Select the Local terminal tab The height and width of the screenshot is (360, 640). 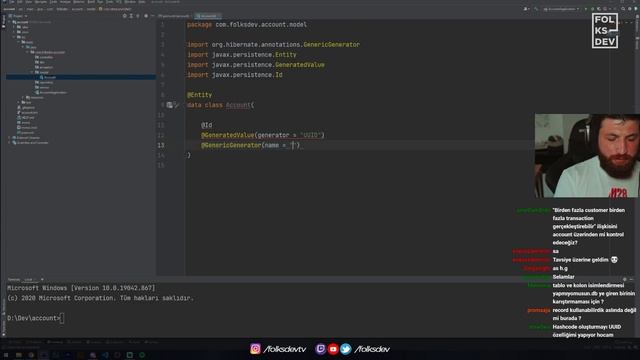click(29, 280)
